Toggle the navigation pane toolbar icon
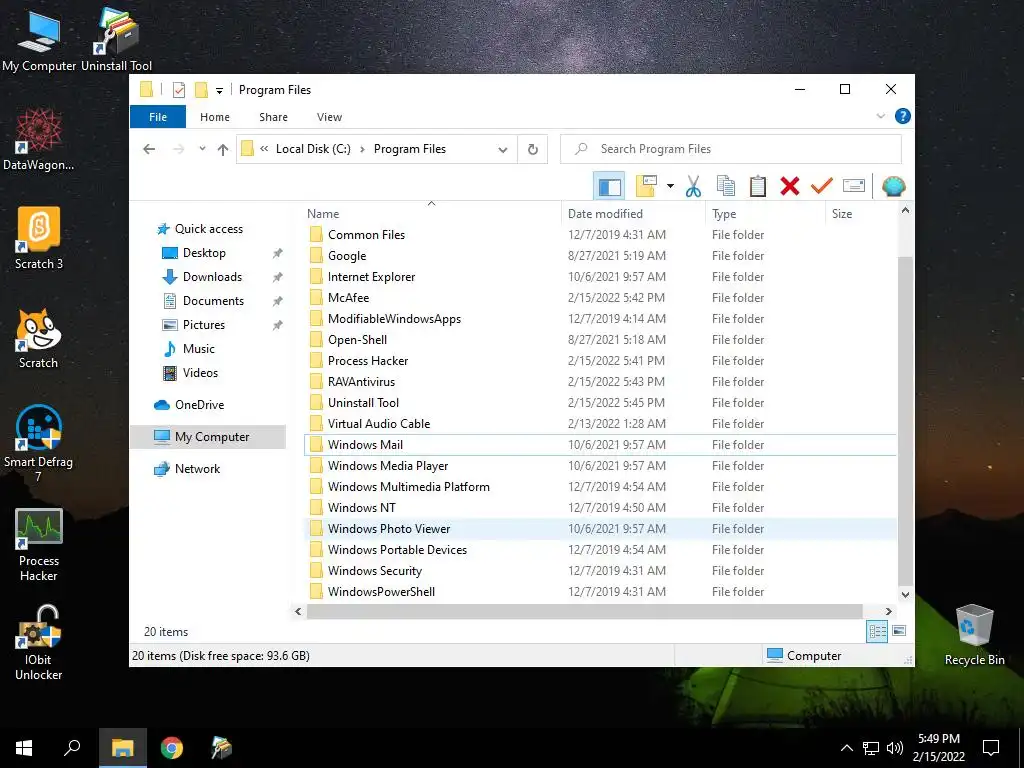Image resolution: width=1024 pixels, height=768 pixels. pyautogui.click(x=609, y=186)
